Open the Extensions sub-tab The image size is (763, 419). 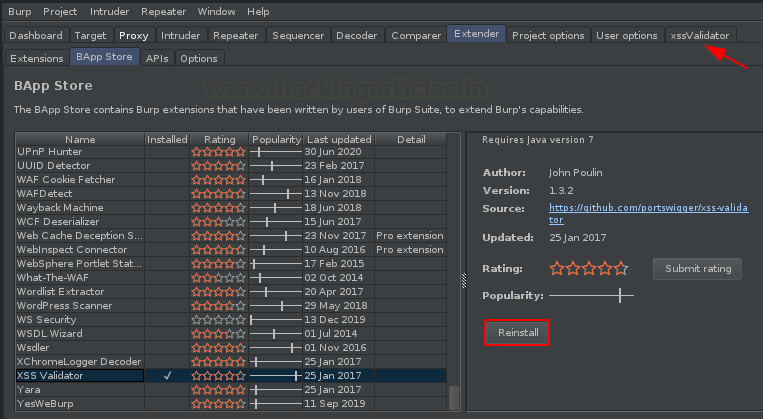(x=37, y=58)
